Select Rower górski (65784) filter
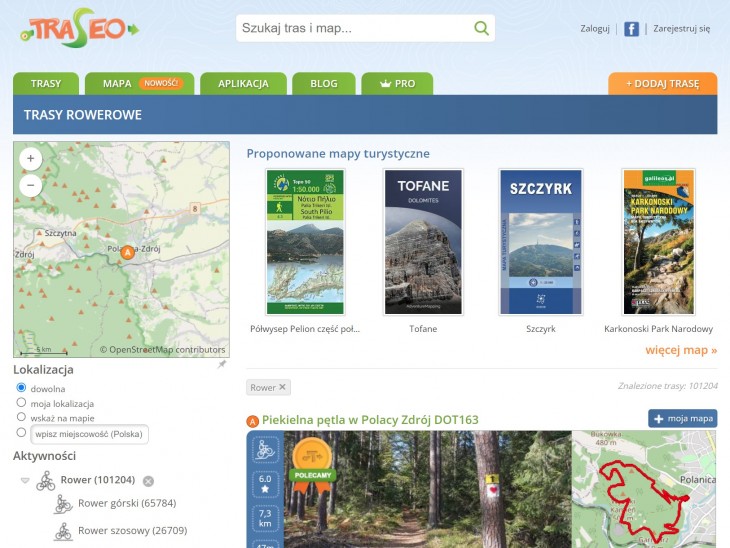The height and width of the screenshot is (548, 730). coord(127,503)
